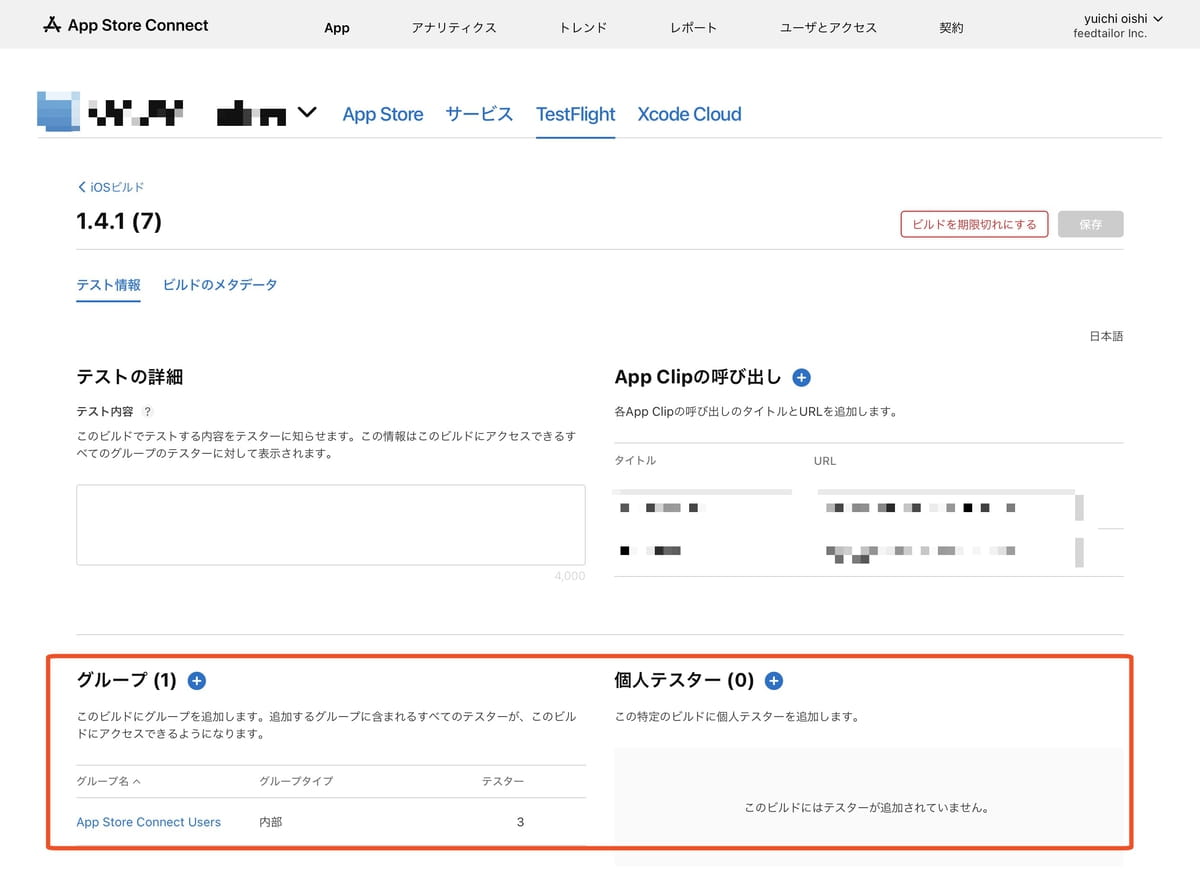
Task: Open the App menu item
Action: point(337,28)
